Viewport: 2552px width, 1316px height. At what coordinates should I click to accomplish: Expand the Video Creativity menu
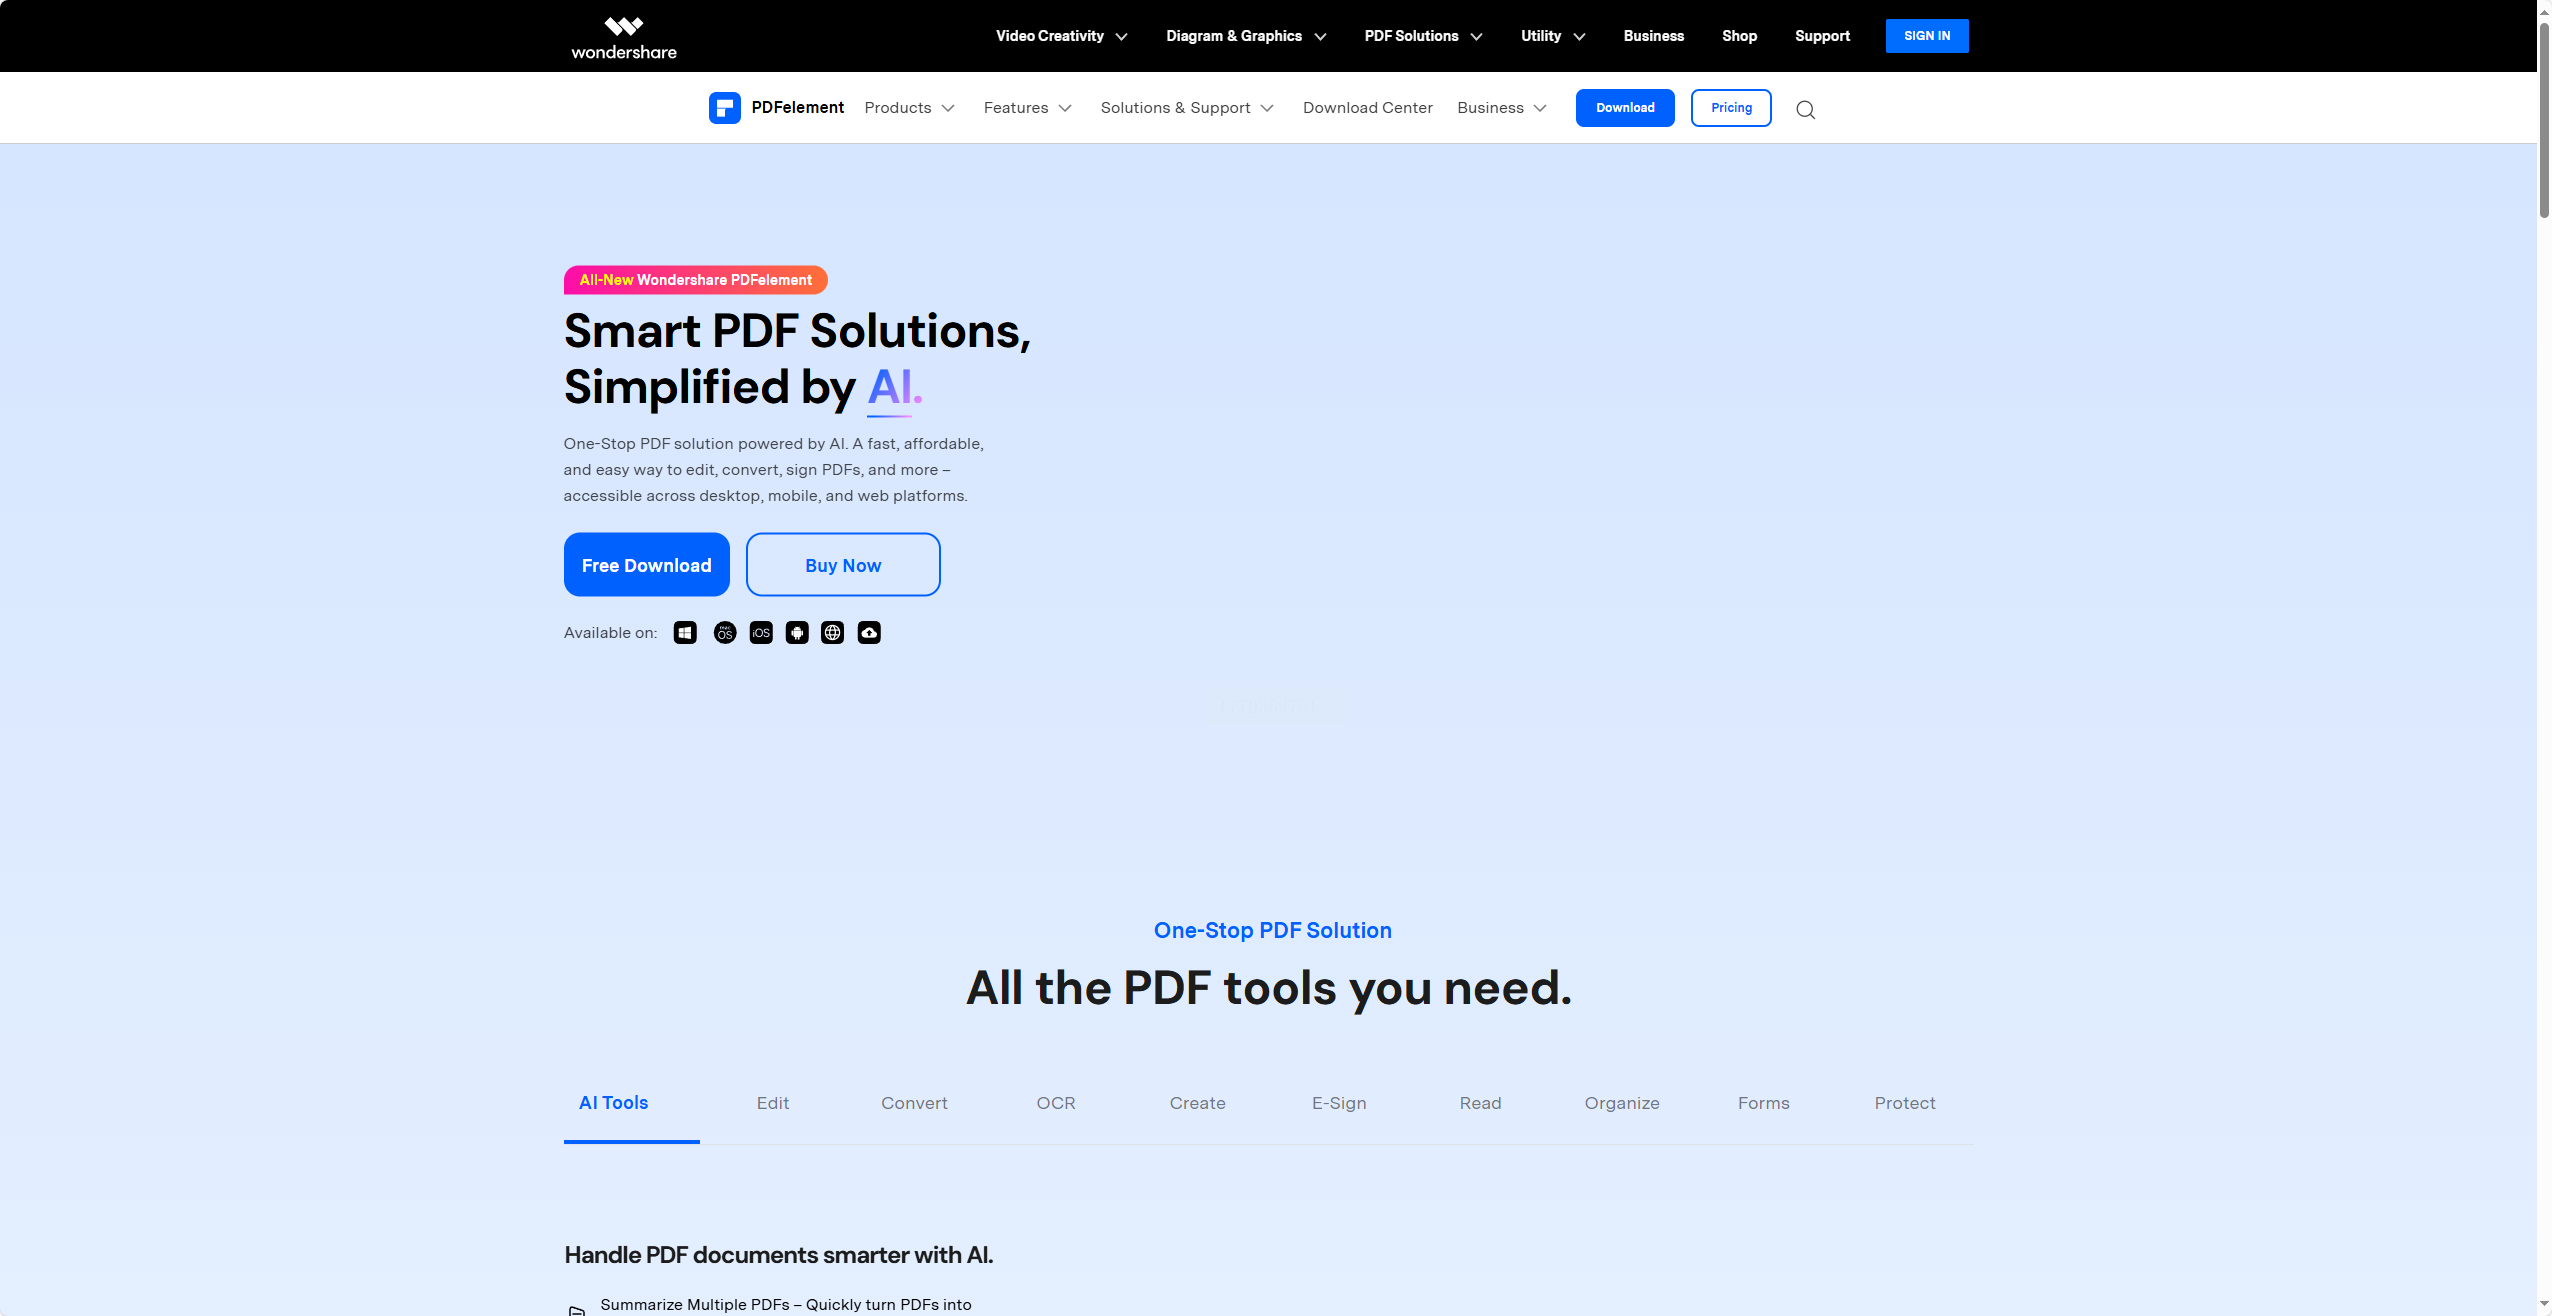pos(1061,36)
